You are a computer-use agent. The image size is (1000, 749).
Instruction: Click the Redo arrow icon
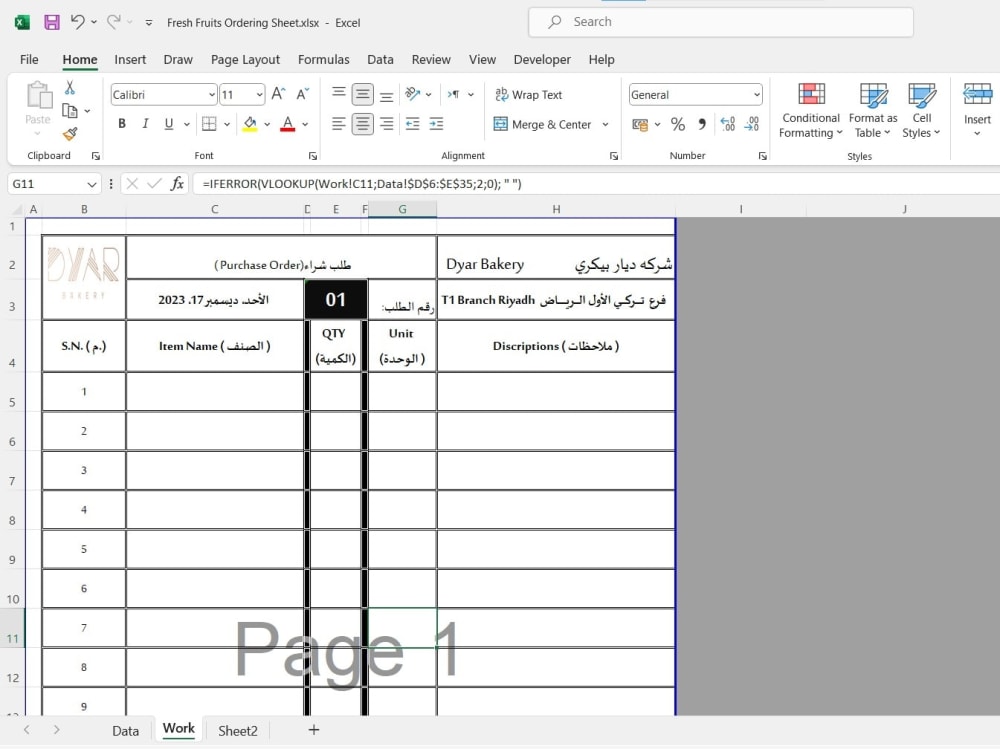(x=114, y=22)
